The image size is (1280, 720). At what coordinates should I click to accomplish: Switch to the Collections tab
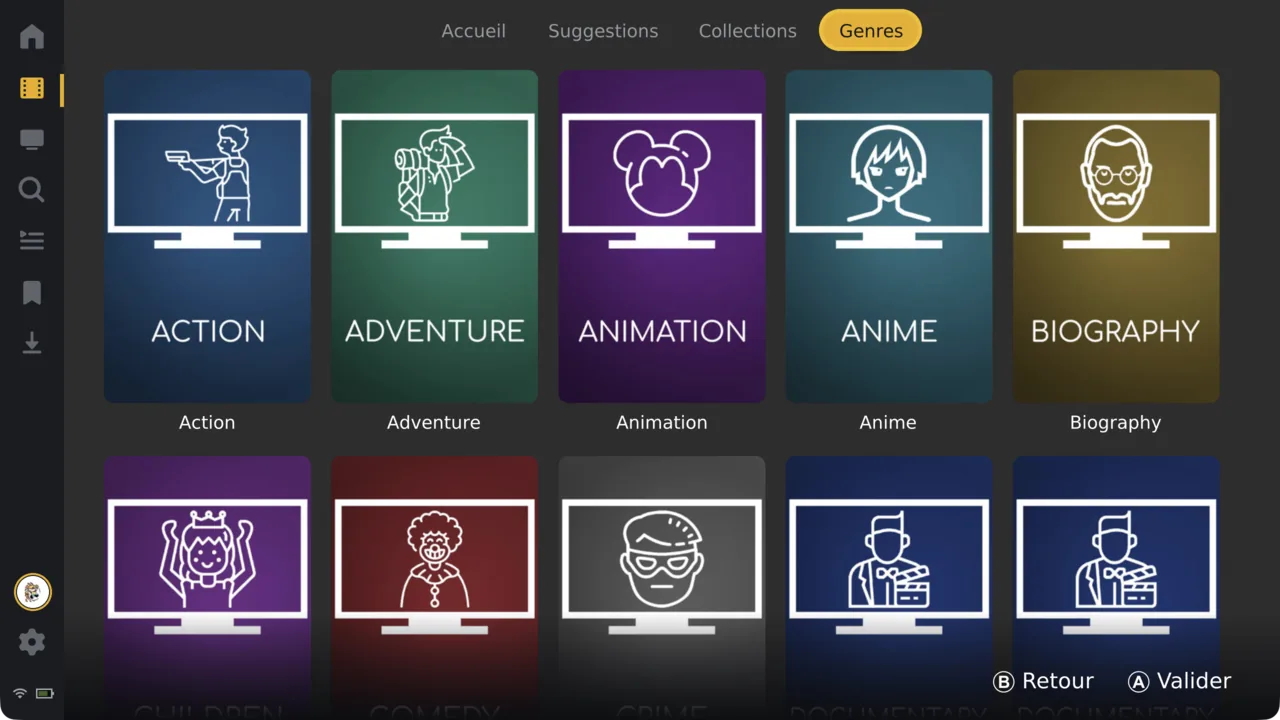[x=748, y=31]
